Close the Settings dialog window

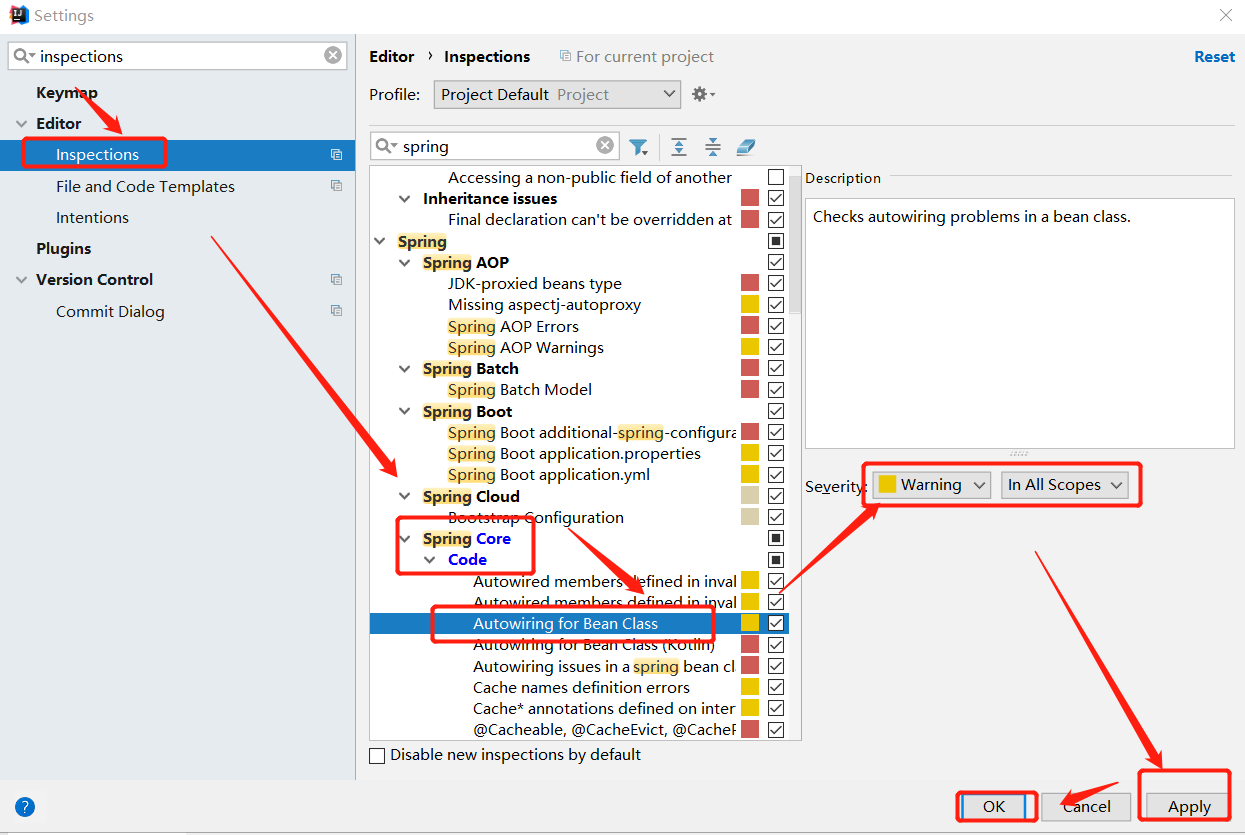1225,15
